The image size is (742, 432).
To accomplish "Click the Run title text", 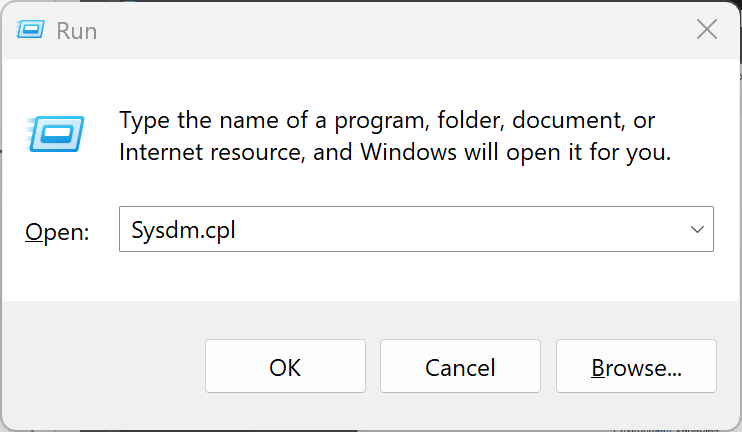I will tap(77, 31).
